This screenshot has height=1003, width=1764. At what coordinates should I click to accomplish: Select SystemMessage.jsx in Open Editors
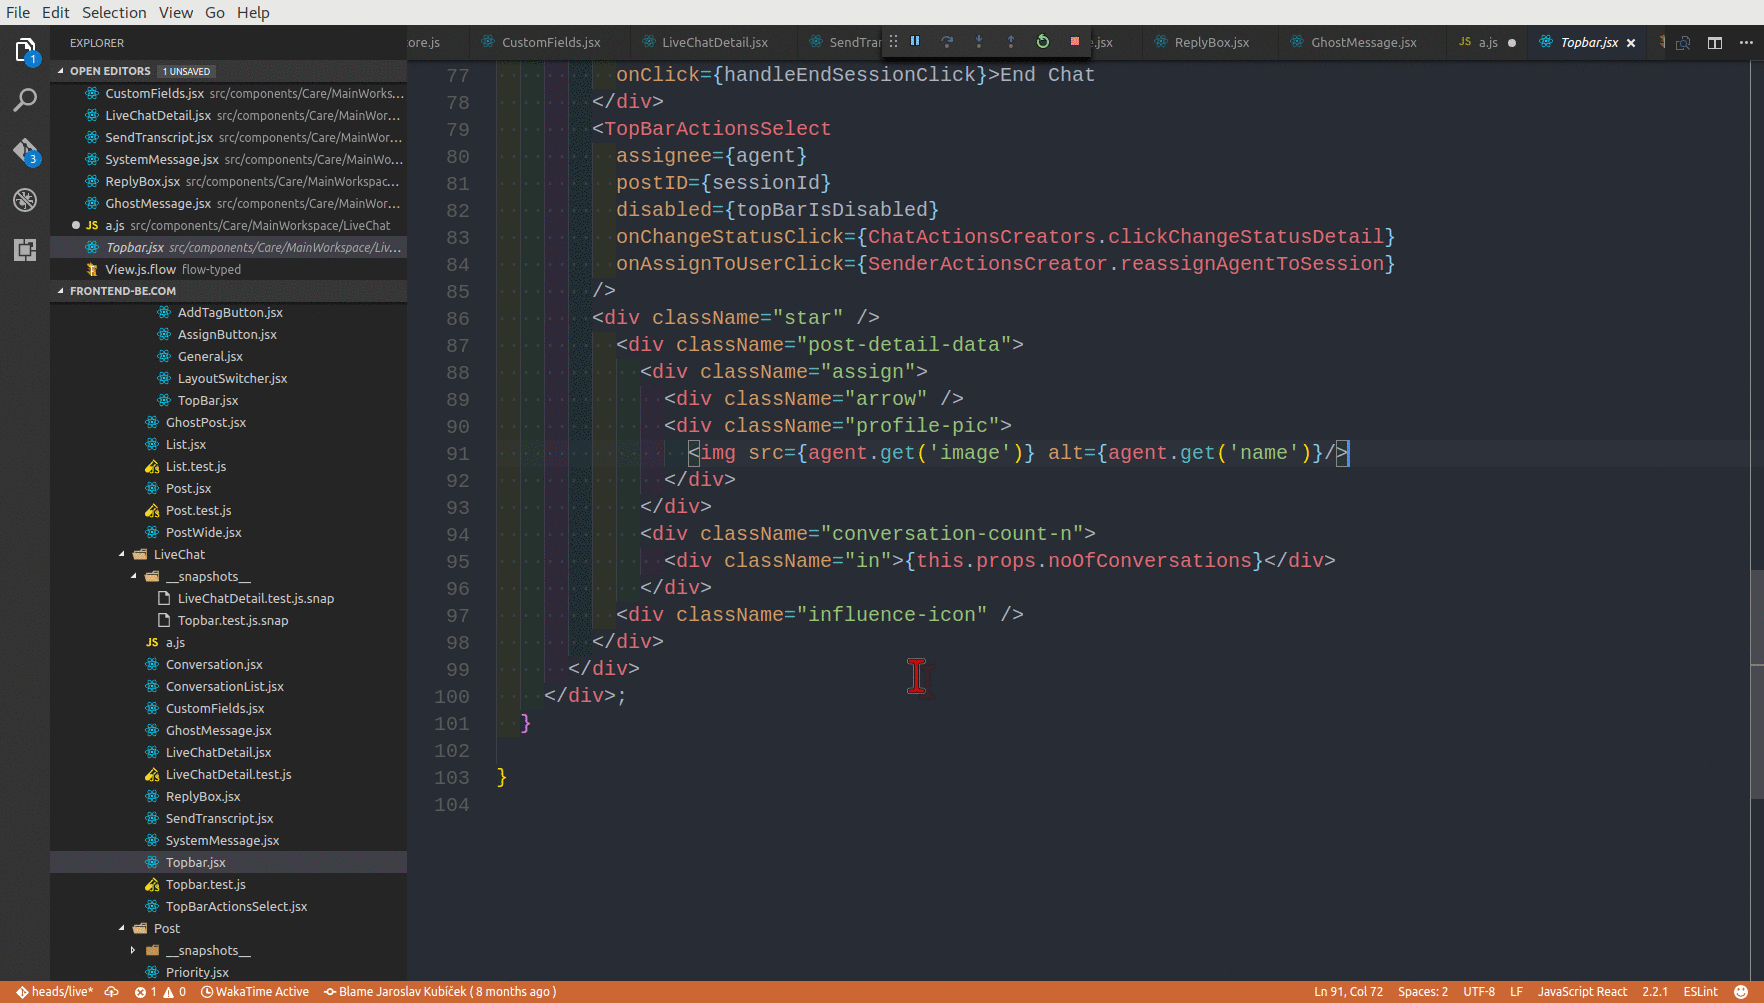[228, 159]
